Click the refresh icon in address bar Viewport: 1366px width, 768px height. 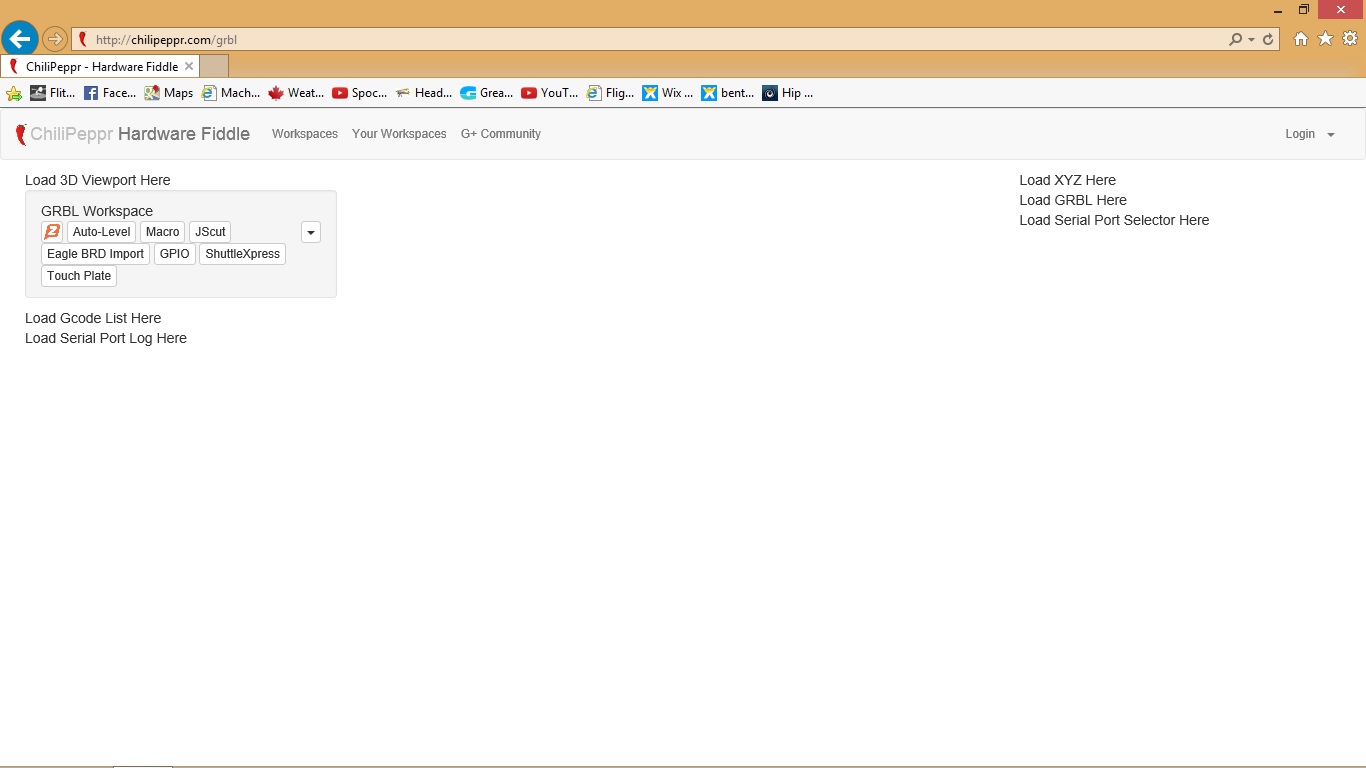tap(1268, 40)
